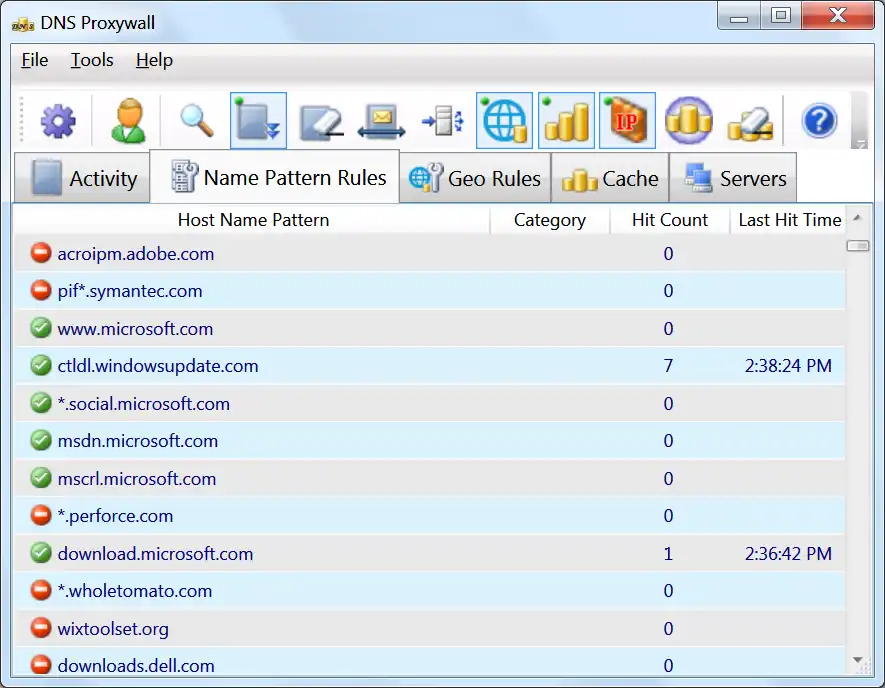The image size is (885, 688).
Task: Select the ctldl.windowsupdate.com rule text
Action: click(157, 366)
